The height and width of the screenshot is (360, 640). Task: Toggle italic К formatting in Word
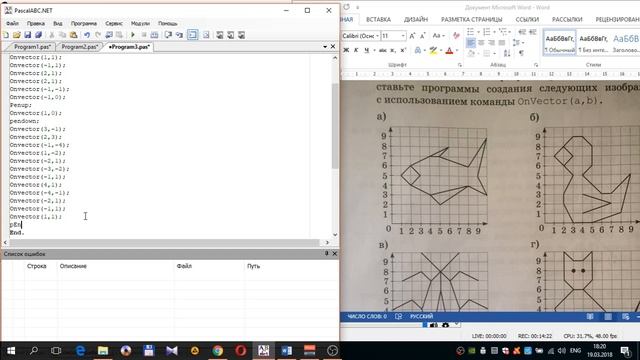pos(356,50)
